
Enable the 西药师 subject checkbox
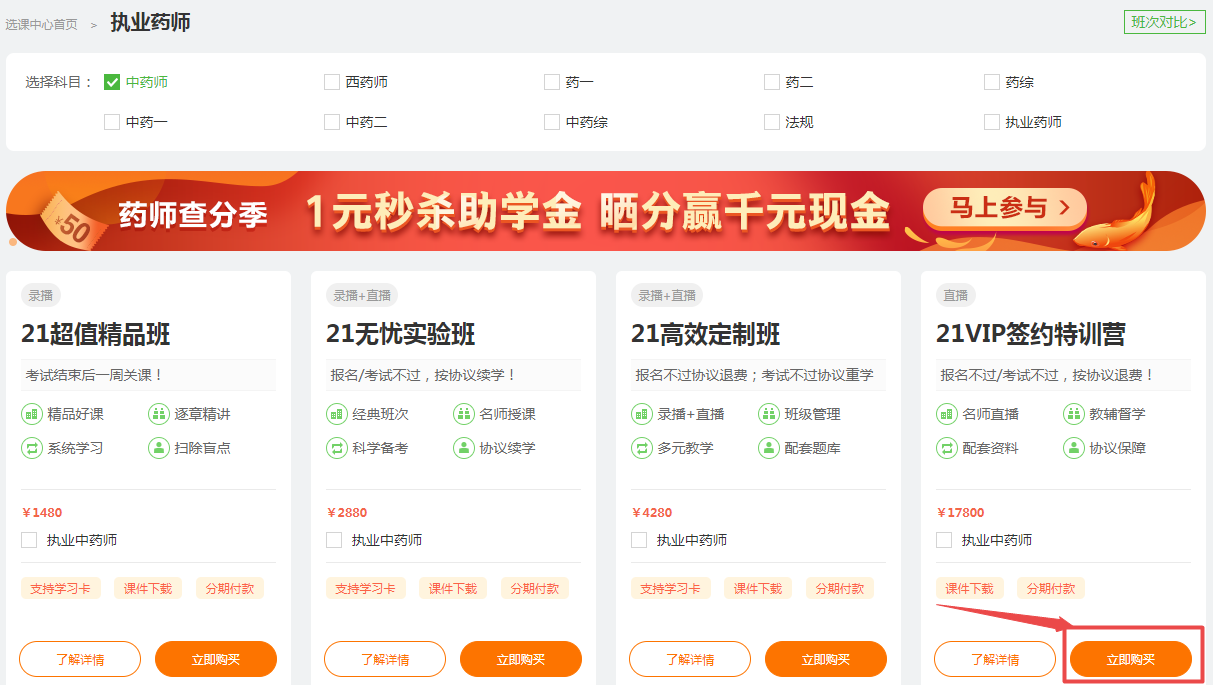(x=332, y=82)
